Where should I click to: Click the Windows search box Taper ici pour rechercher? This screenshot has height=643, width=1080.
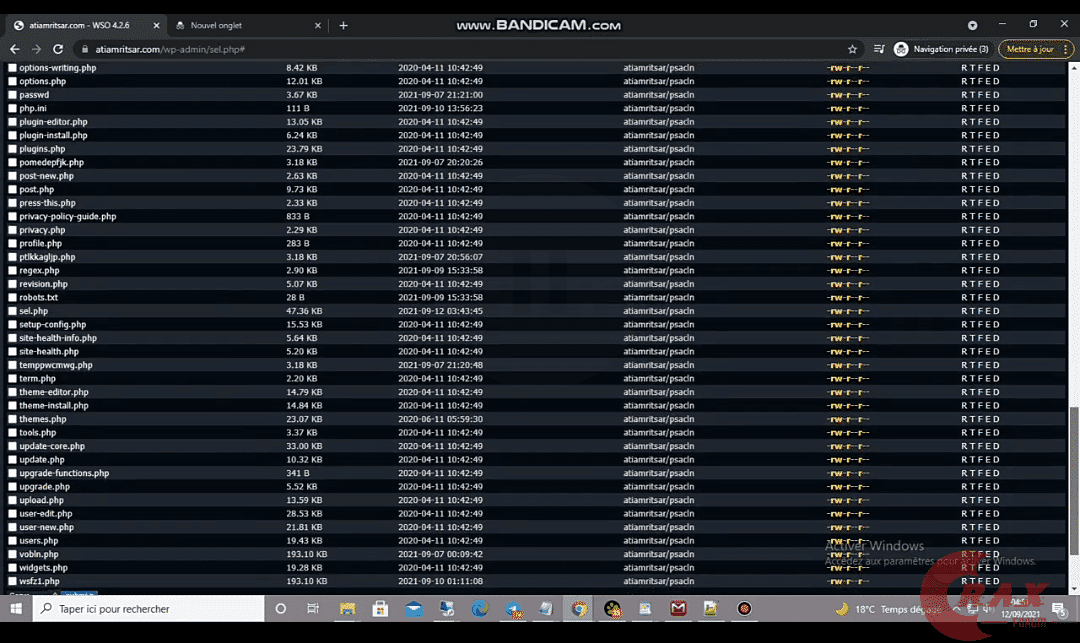click(x=148, y=609)
